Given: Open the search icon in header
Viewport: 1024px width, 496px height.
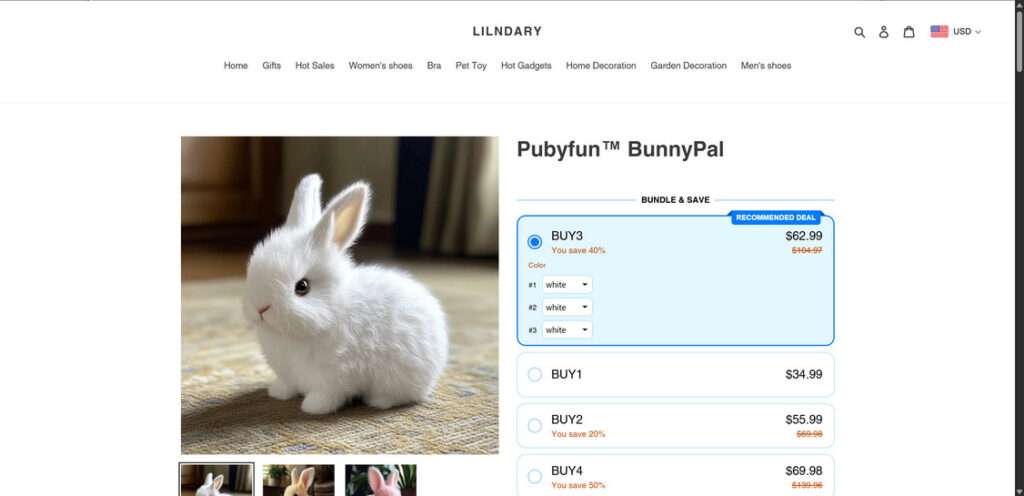Looking at the screenshot, I should [x=859, y=32].
